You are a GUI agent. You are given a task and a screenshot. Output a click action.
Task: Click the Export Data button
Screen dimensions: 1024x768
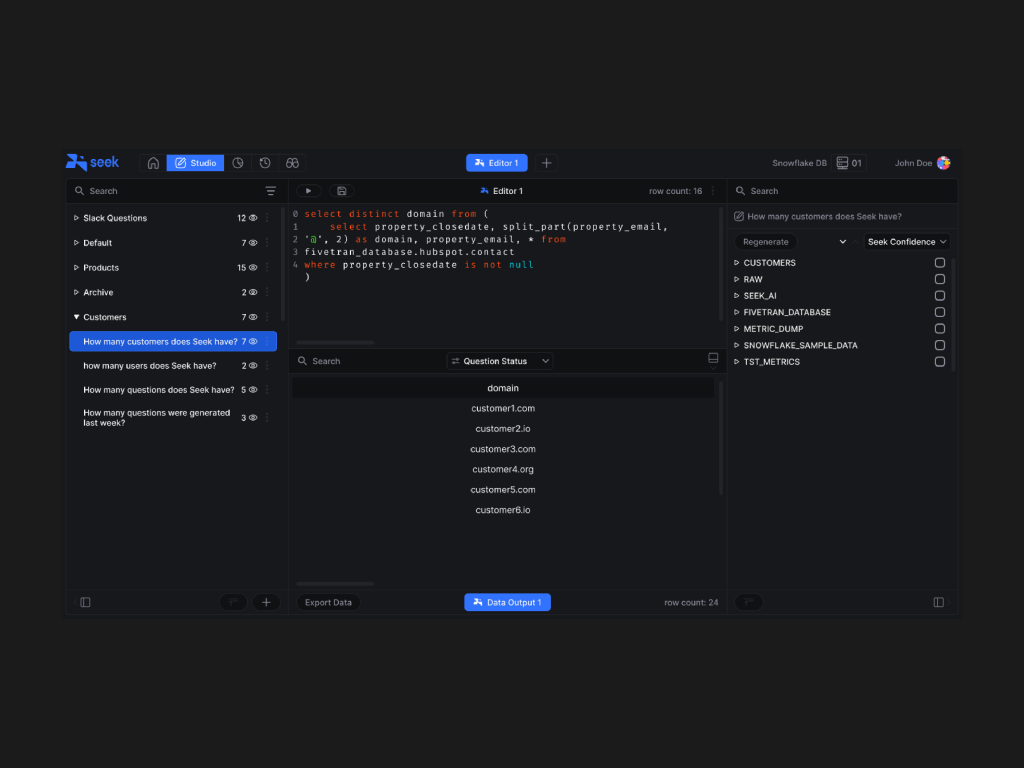point(328,602)
